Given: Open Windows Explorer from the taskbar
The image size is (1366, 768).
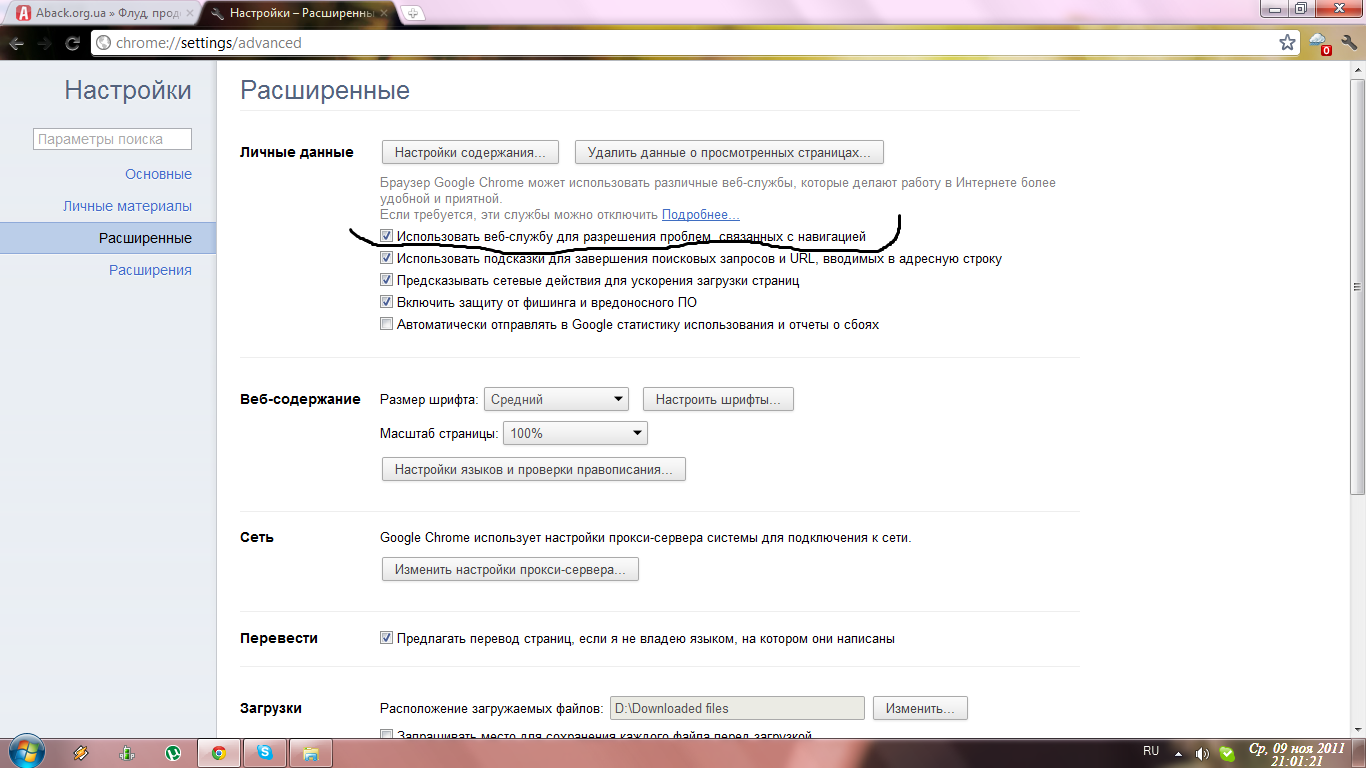Looking at the screenshot, I should click(311, 753).
